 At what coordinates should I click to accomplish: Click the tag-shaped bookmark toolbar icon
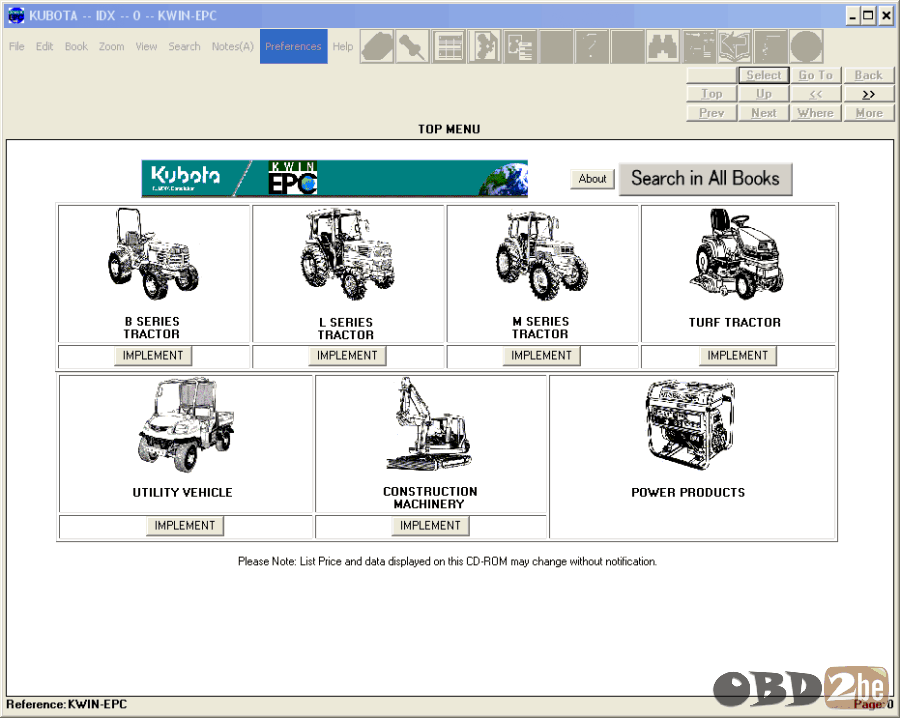point(377,46)
